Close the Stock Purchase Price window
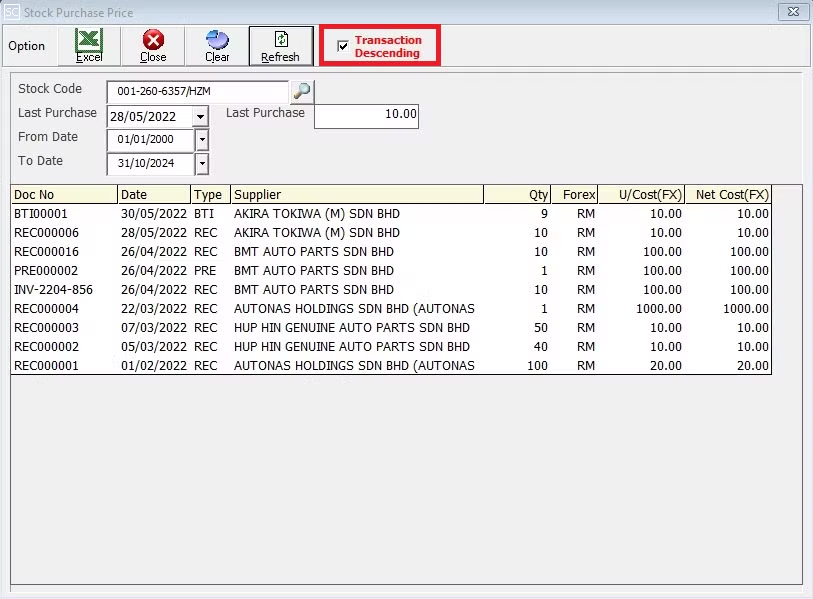The height and width of the screenshot is (599, 813). (x=793, y=11)
